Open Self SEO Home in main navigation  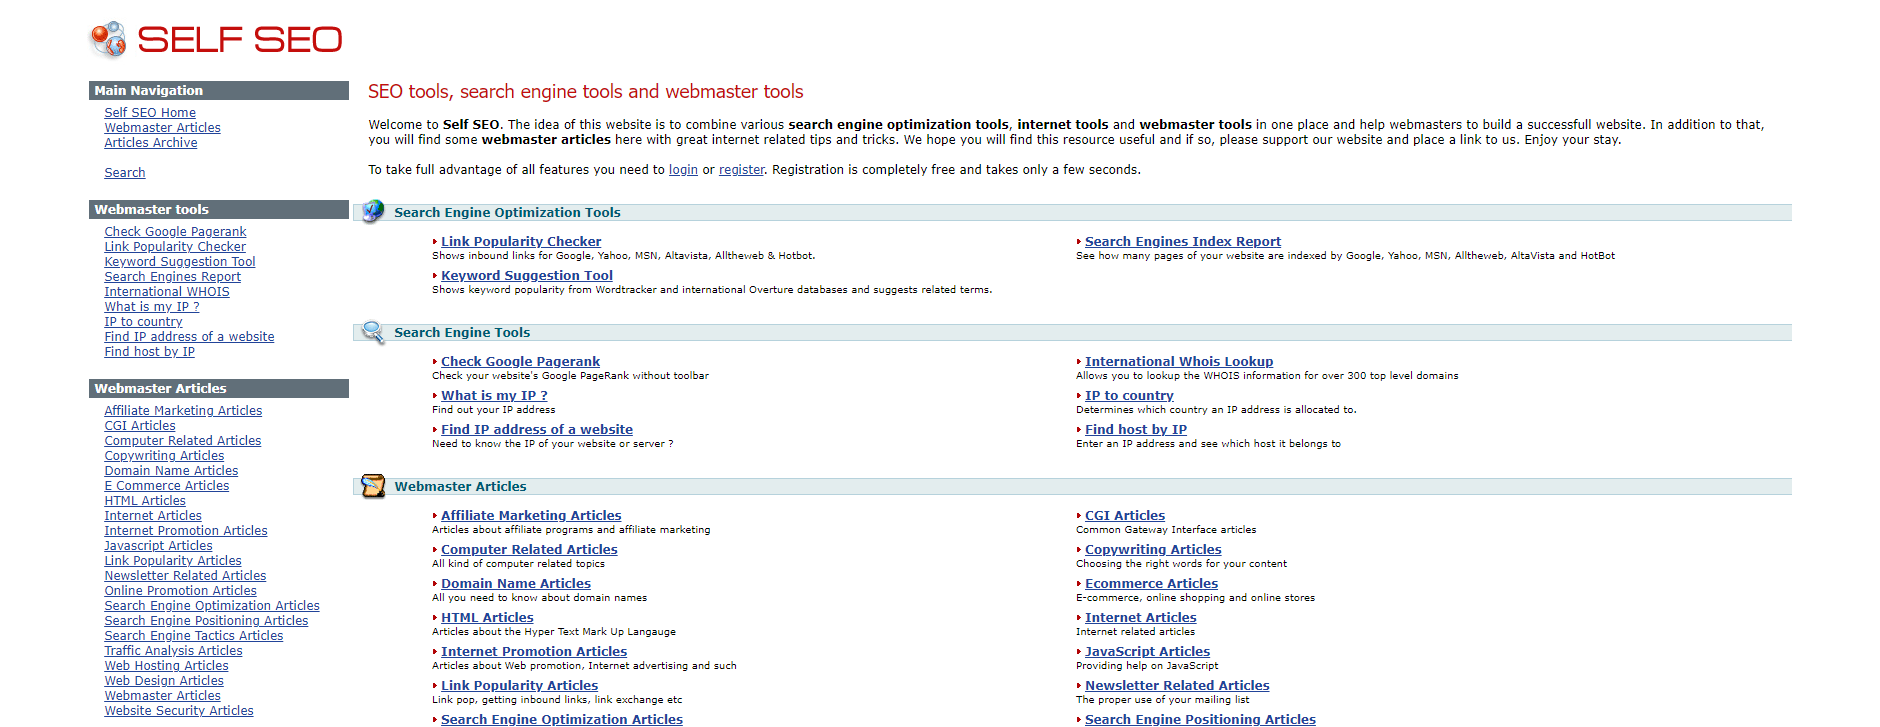click(150, 113)
